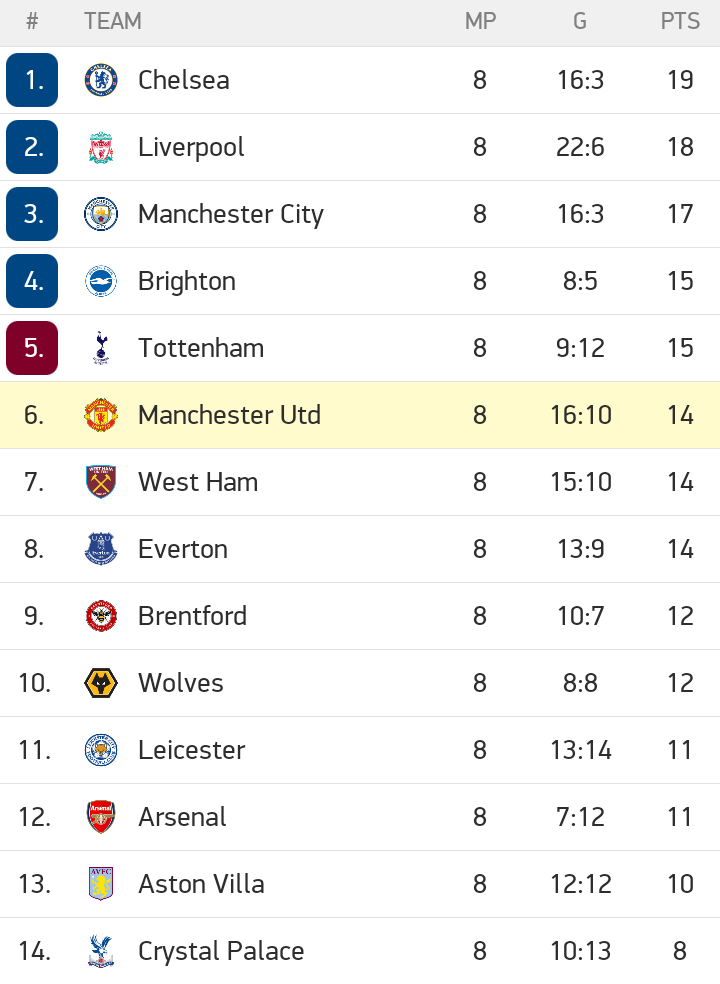The image size is (720, 984).
Task: Click the blue rank 1 badge
Action: click(x=32, y=80)
